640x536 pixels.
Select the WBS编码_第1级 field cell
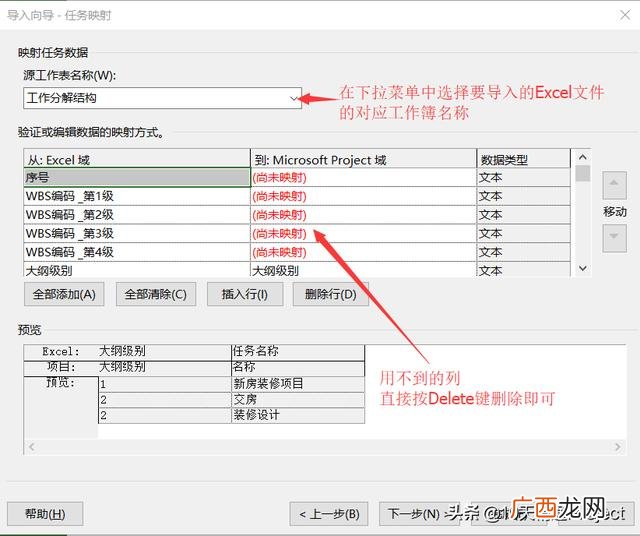coord(137,196)
